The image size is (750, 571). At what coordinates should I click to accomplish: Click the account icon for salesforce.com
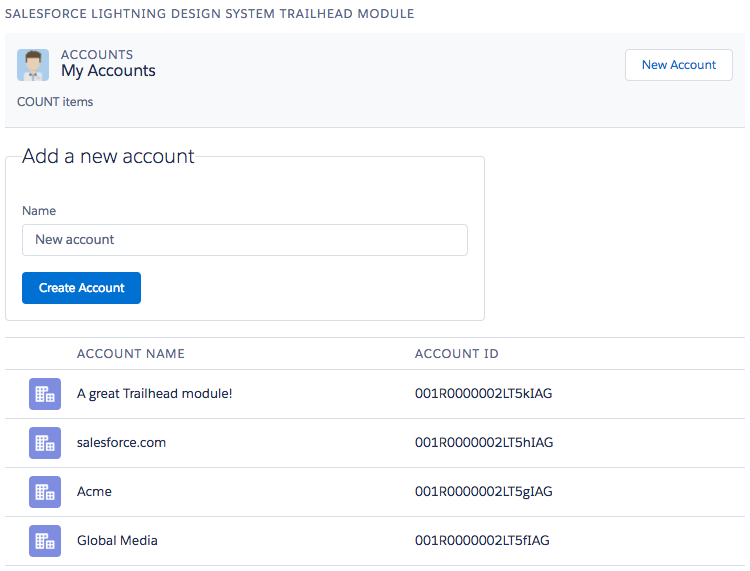(x=45, y=443)
